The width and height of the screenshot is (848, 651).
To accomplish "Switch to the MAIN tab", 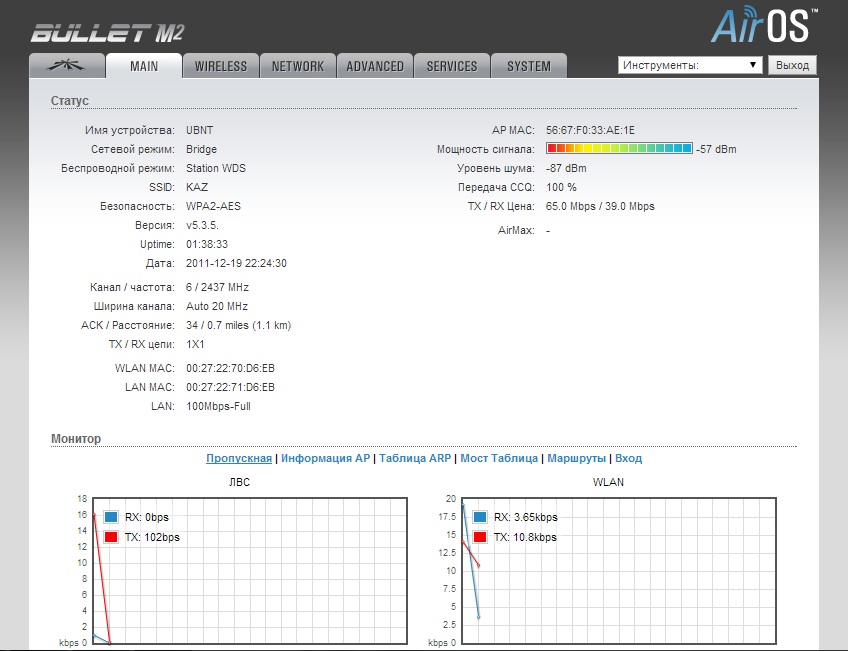I will [x=144, y=66].
